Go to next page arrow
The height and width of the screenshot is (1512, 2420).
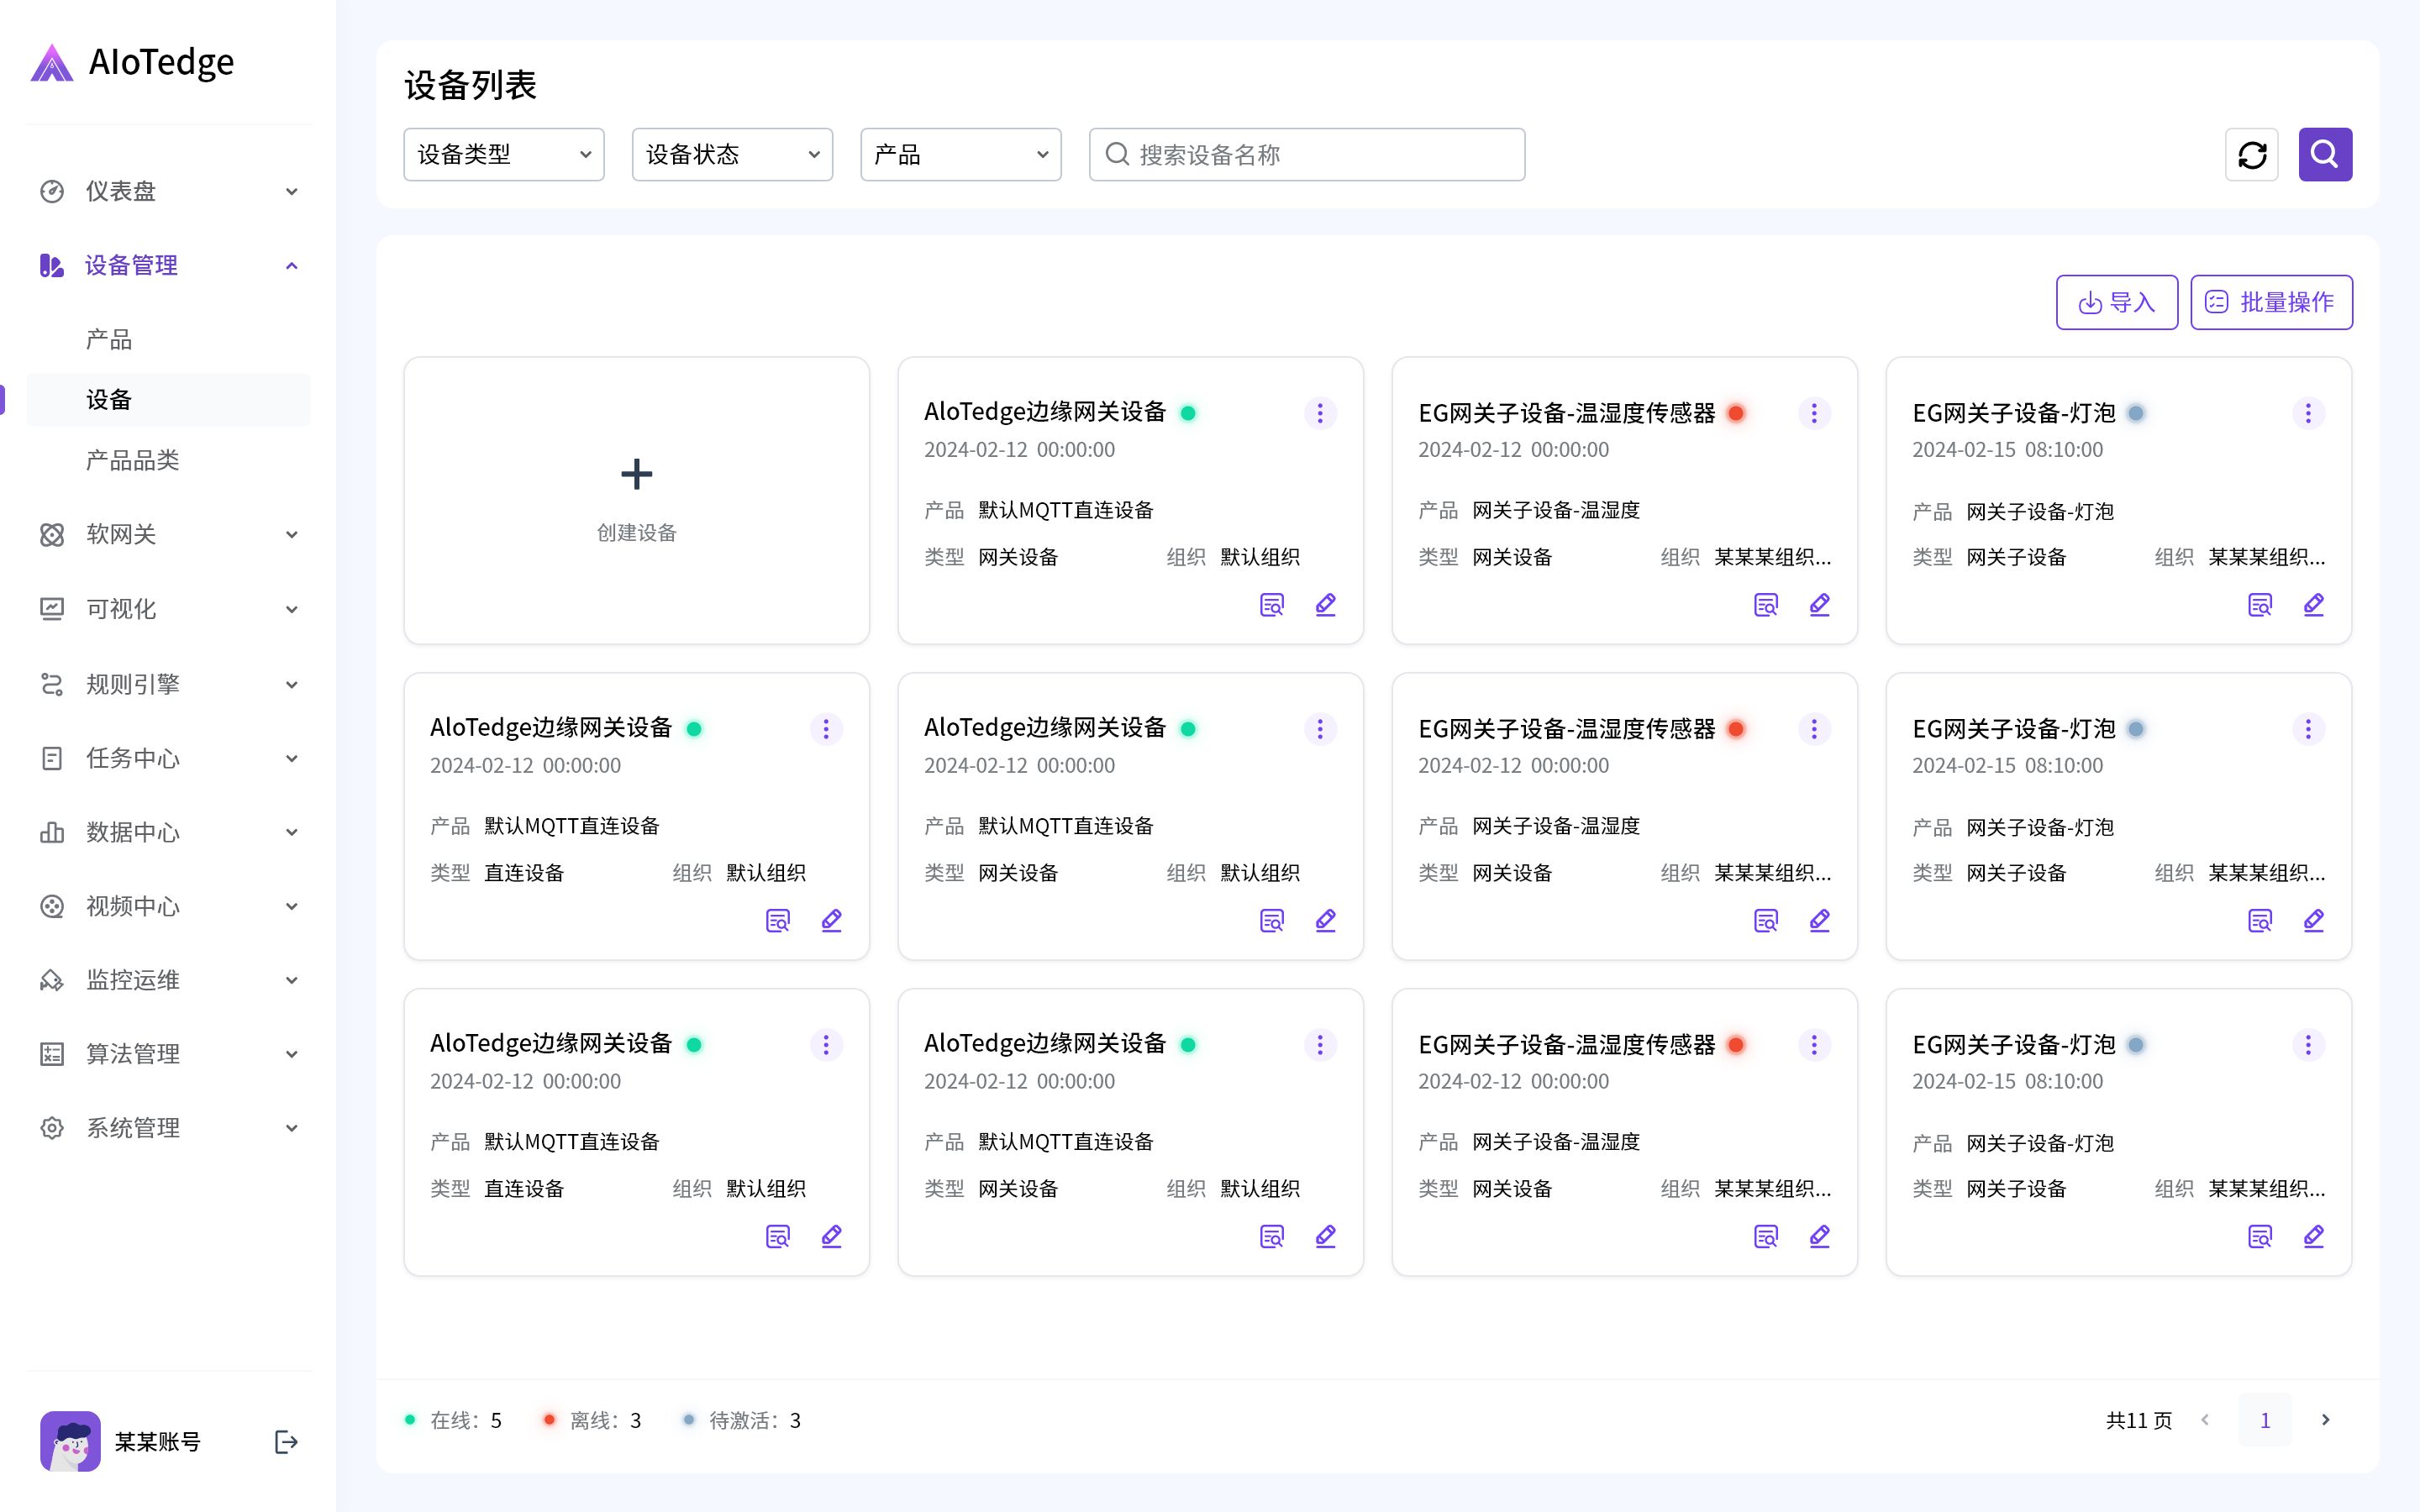(2325, 1420)
